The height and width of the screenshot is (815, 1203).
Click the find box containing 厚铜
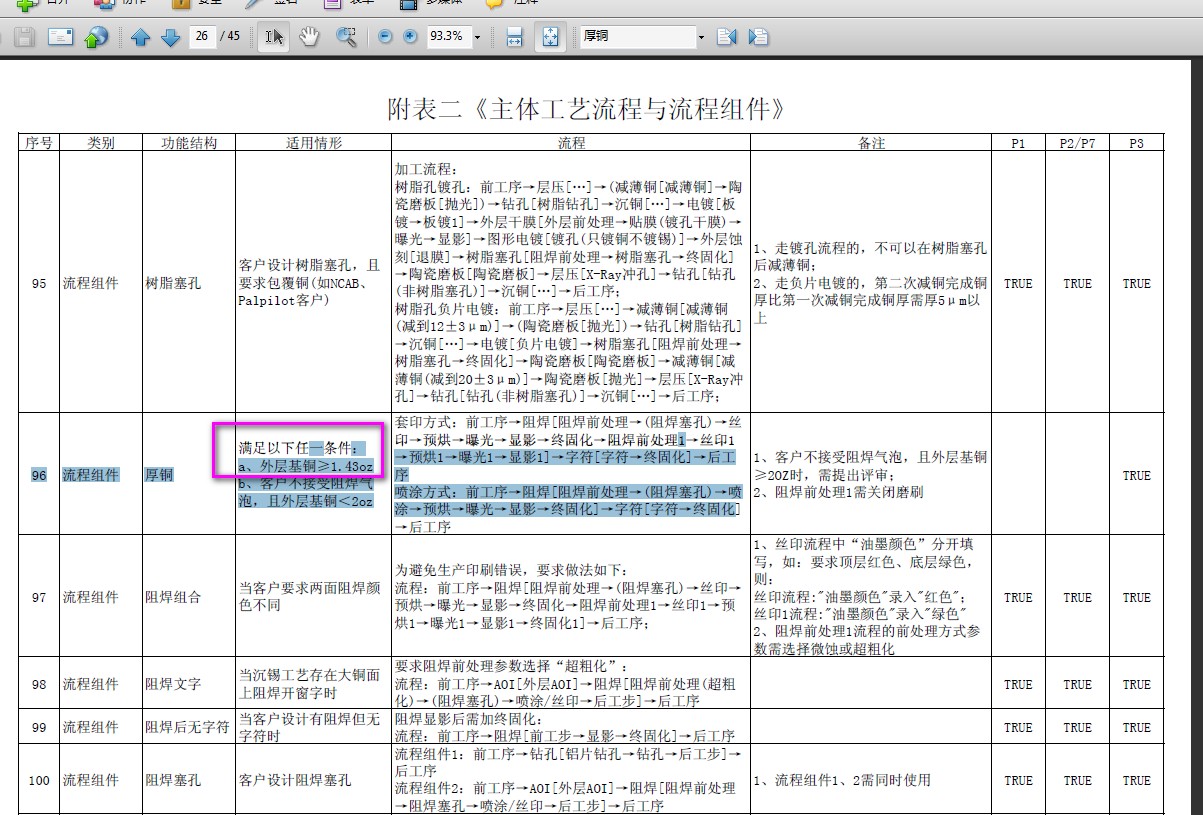tap(637, 36)
